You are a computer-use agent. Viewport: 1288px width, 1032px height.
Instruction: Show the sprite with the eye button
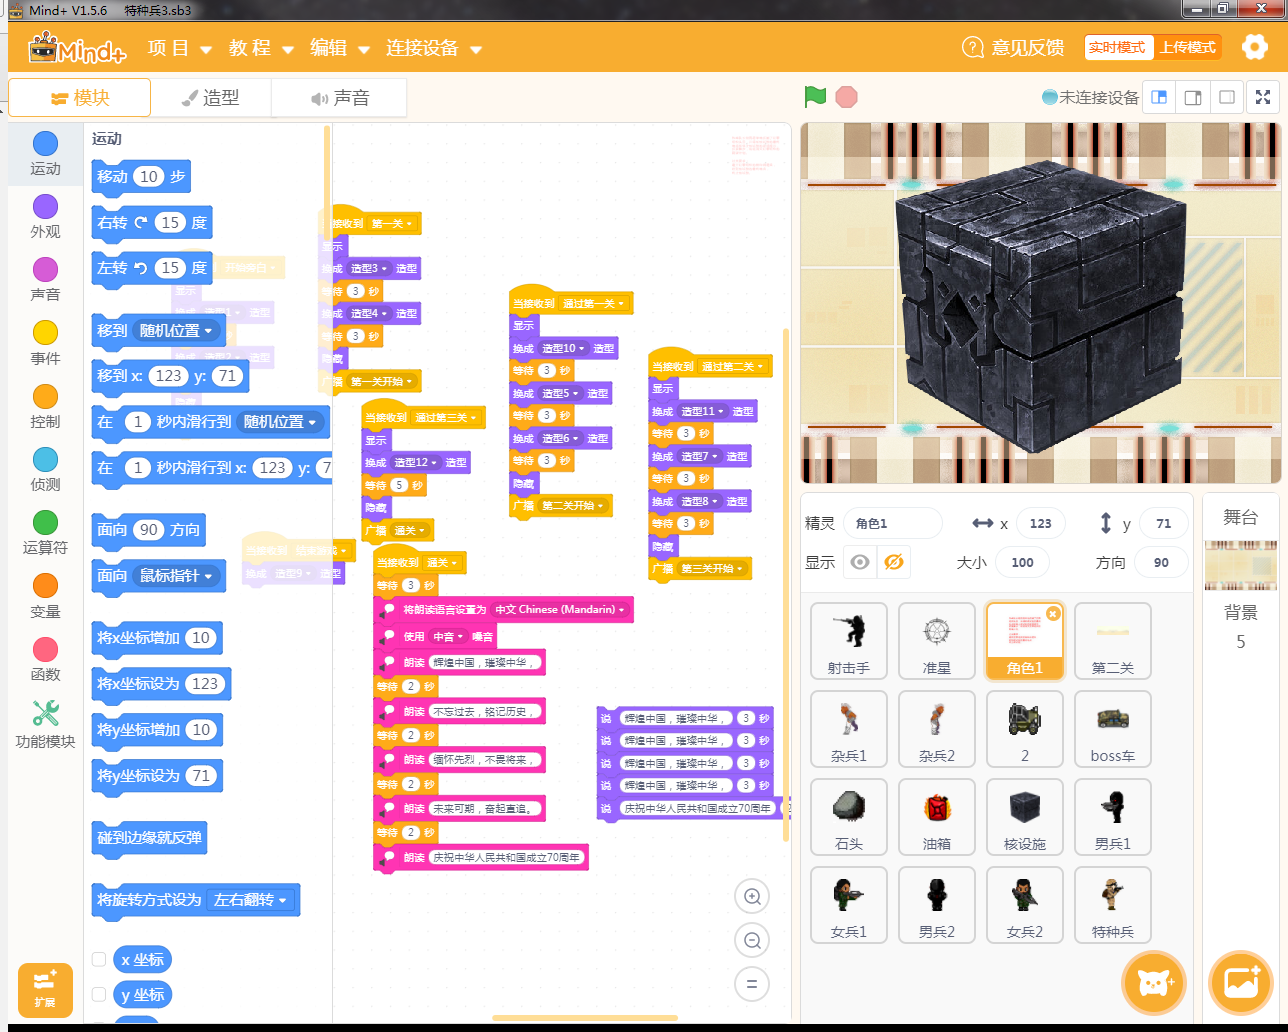[859, 562]
